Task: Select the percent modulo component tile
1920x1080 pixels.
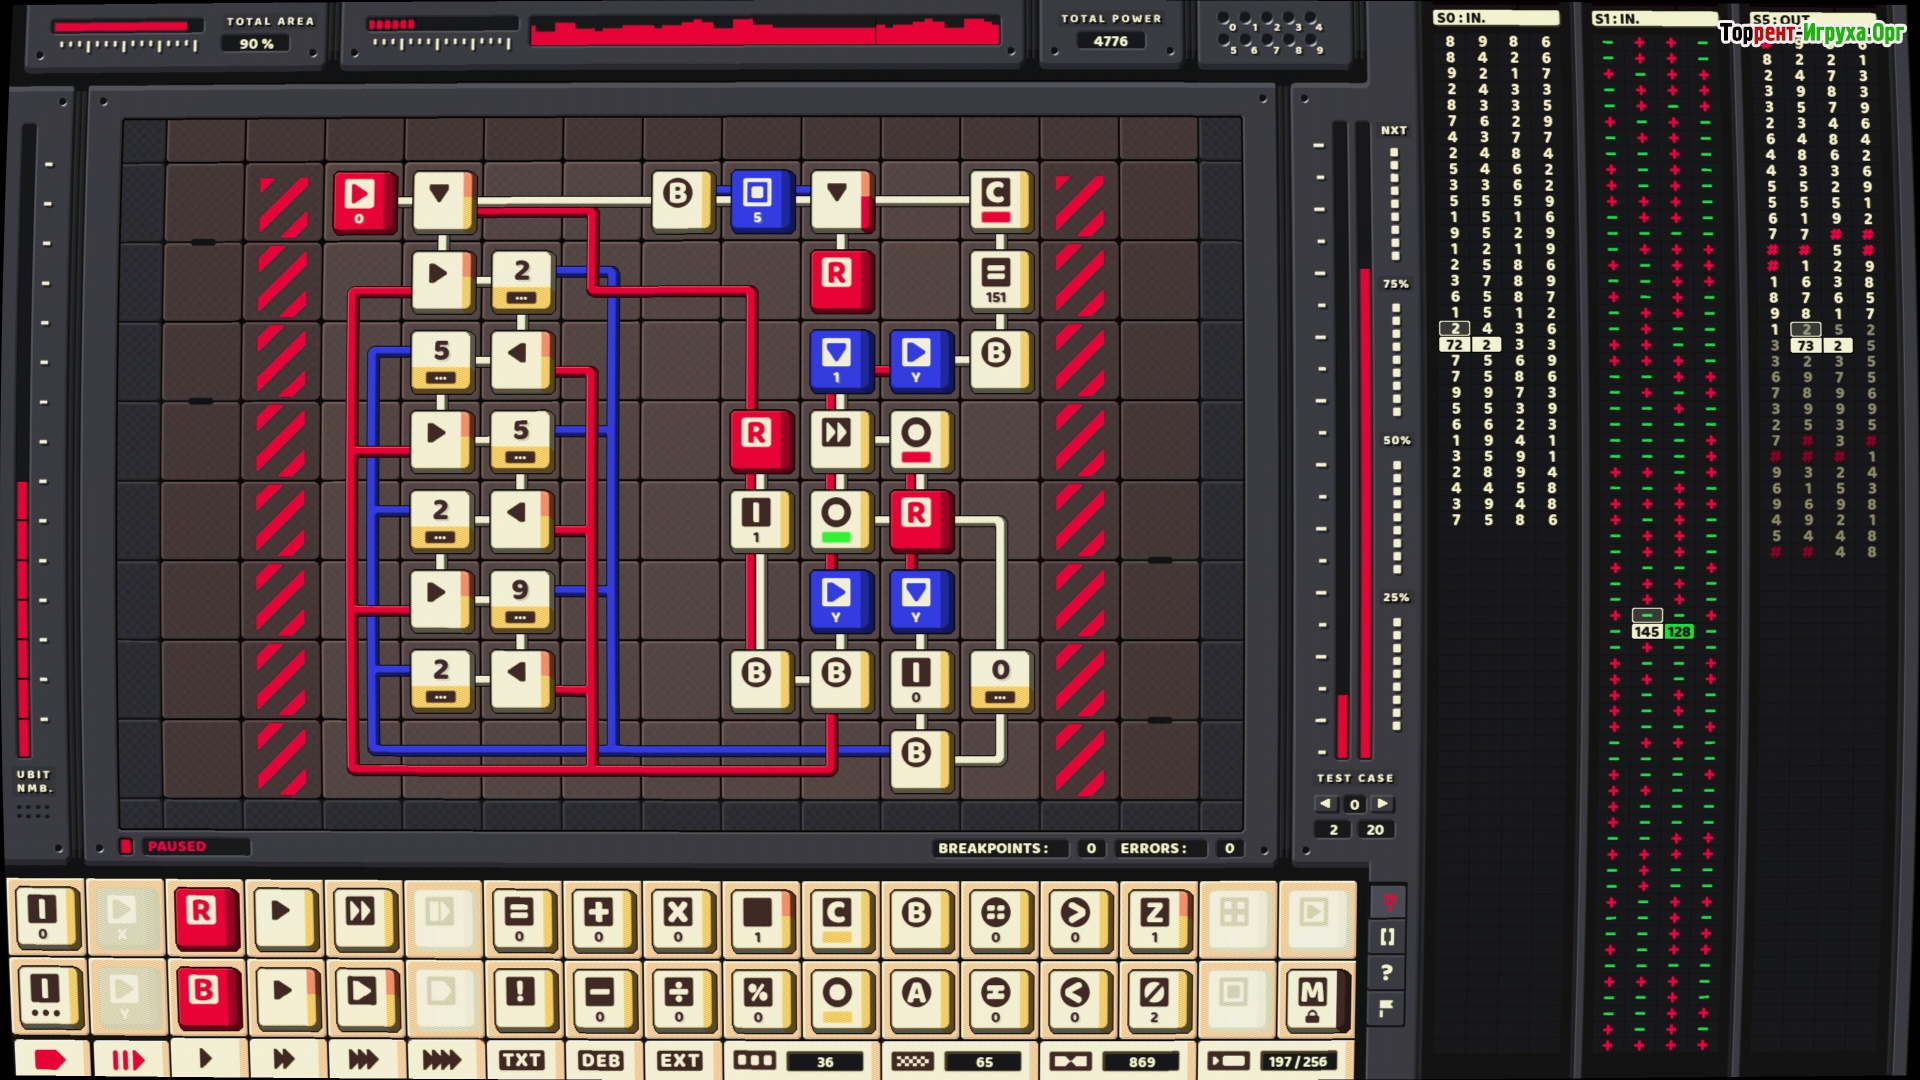Action: pyautogui.click(x=758, y=996)
